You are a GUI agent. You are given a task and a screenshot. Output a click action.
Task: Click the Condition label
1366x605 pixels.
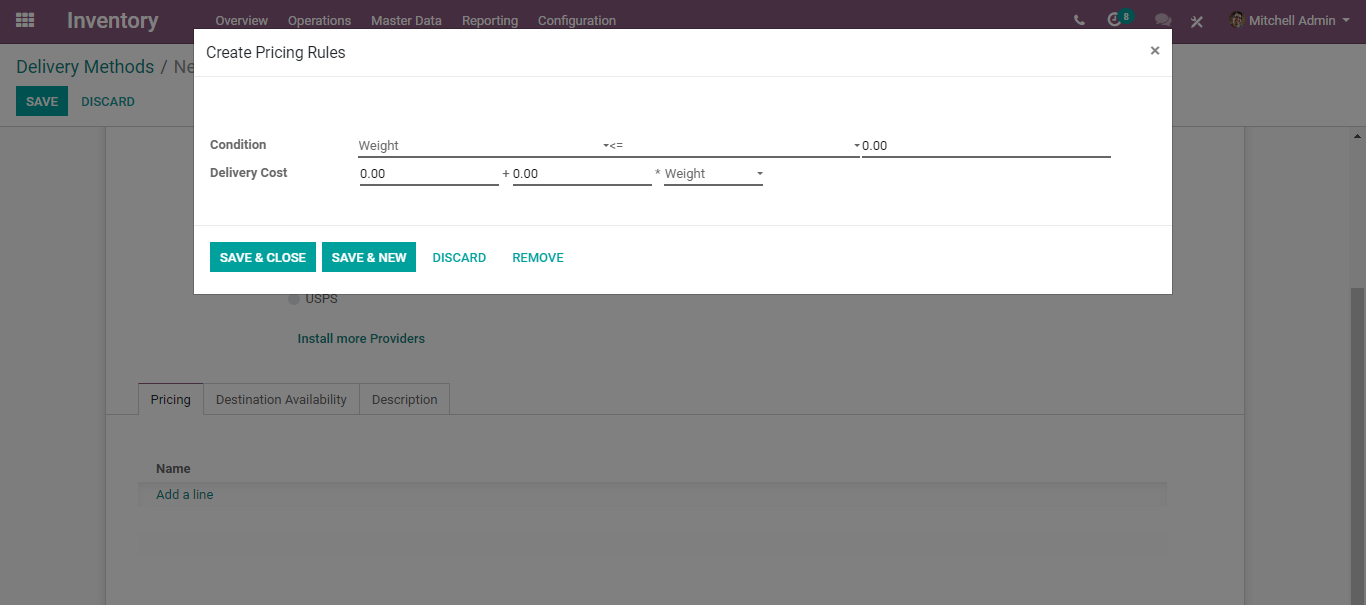(238, 145)
